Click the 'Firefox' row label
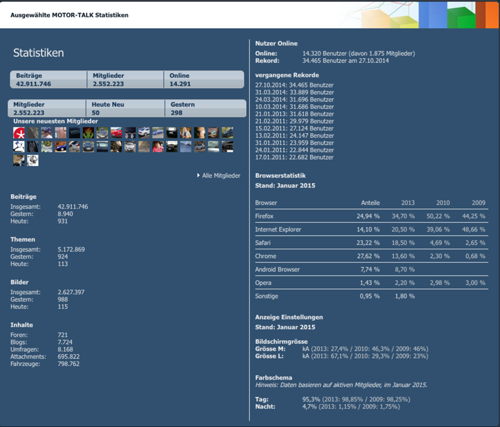This screenshot has height=427, width=500. tap(264, 216)
